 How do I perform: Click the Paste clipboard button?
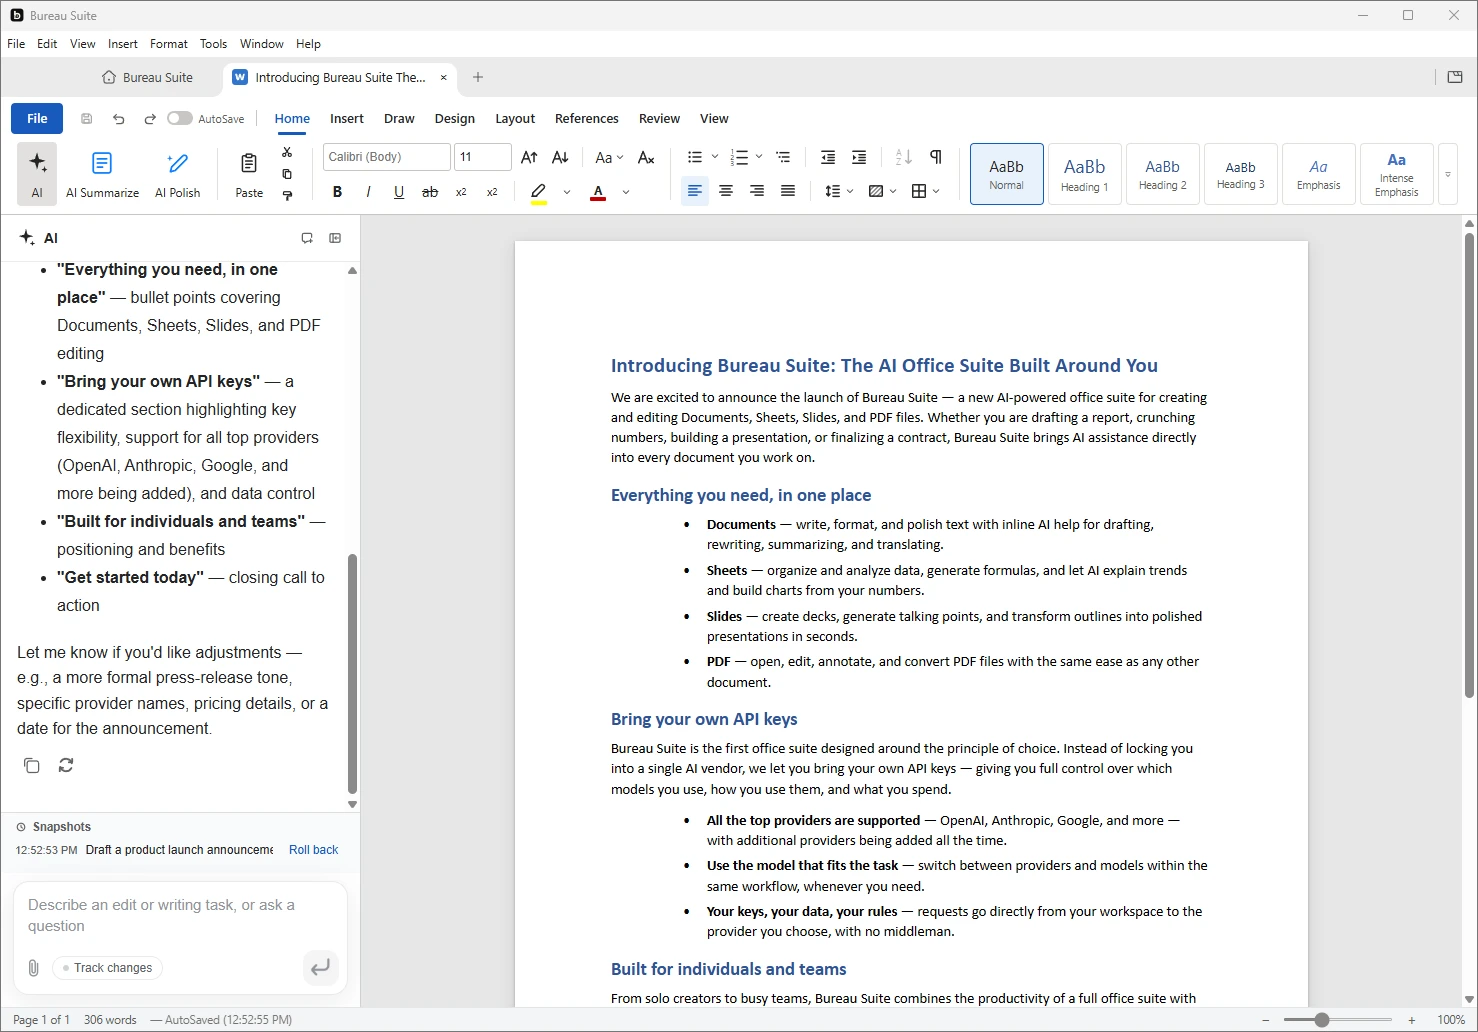[249, 173]
